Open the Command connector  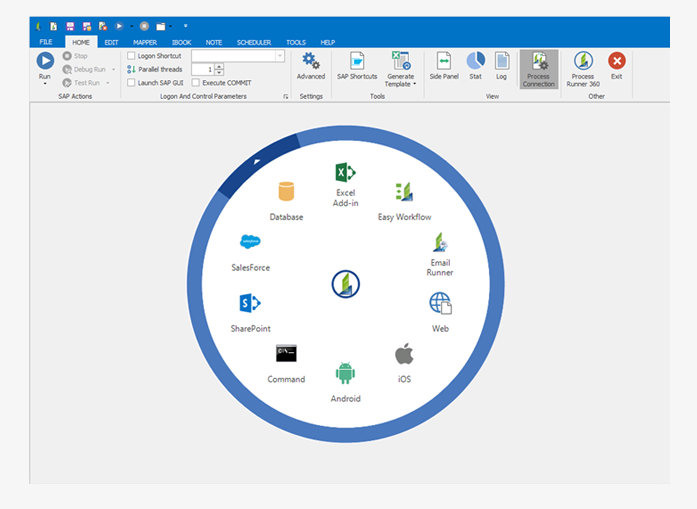[x=286, y=363]
